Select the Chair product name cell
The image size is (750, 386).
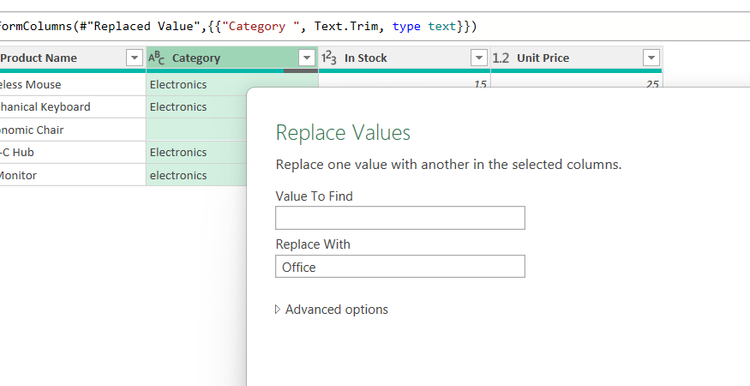tap(73, 130)
